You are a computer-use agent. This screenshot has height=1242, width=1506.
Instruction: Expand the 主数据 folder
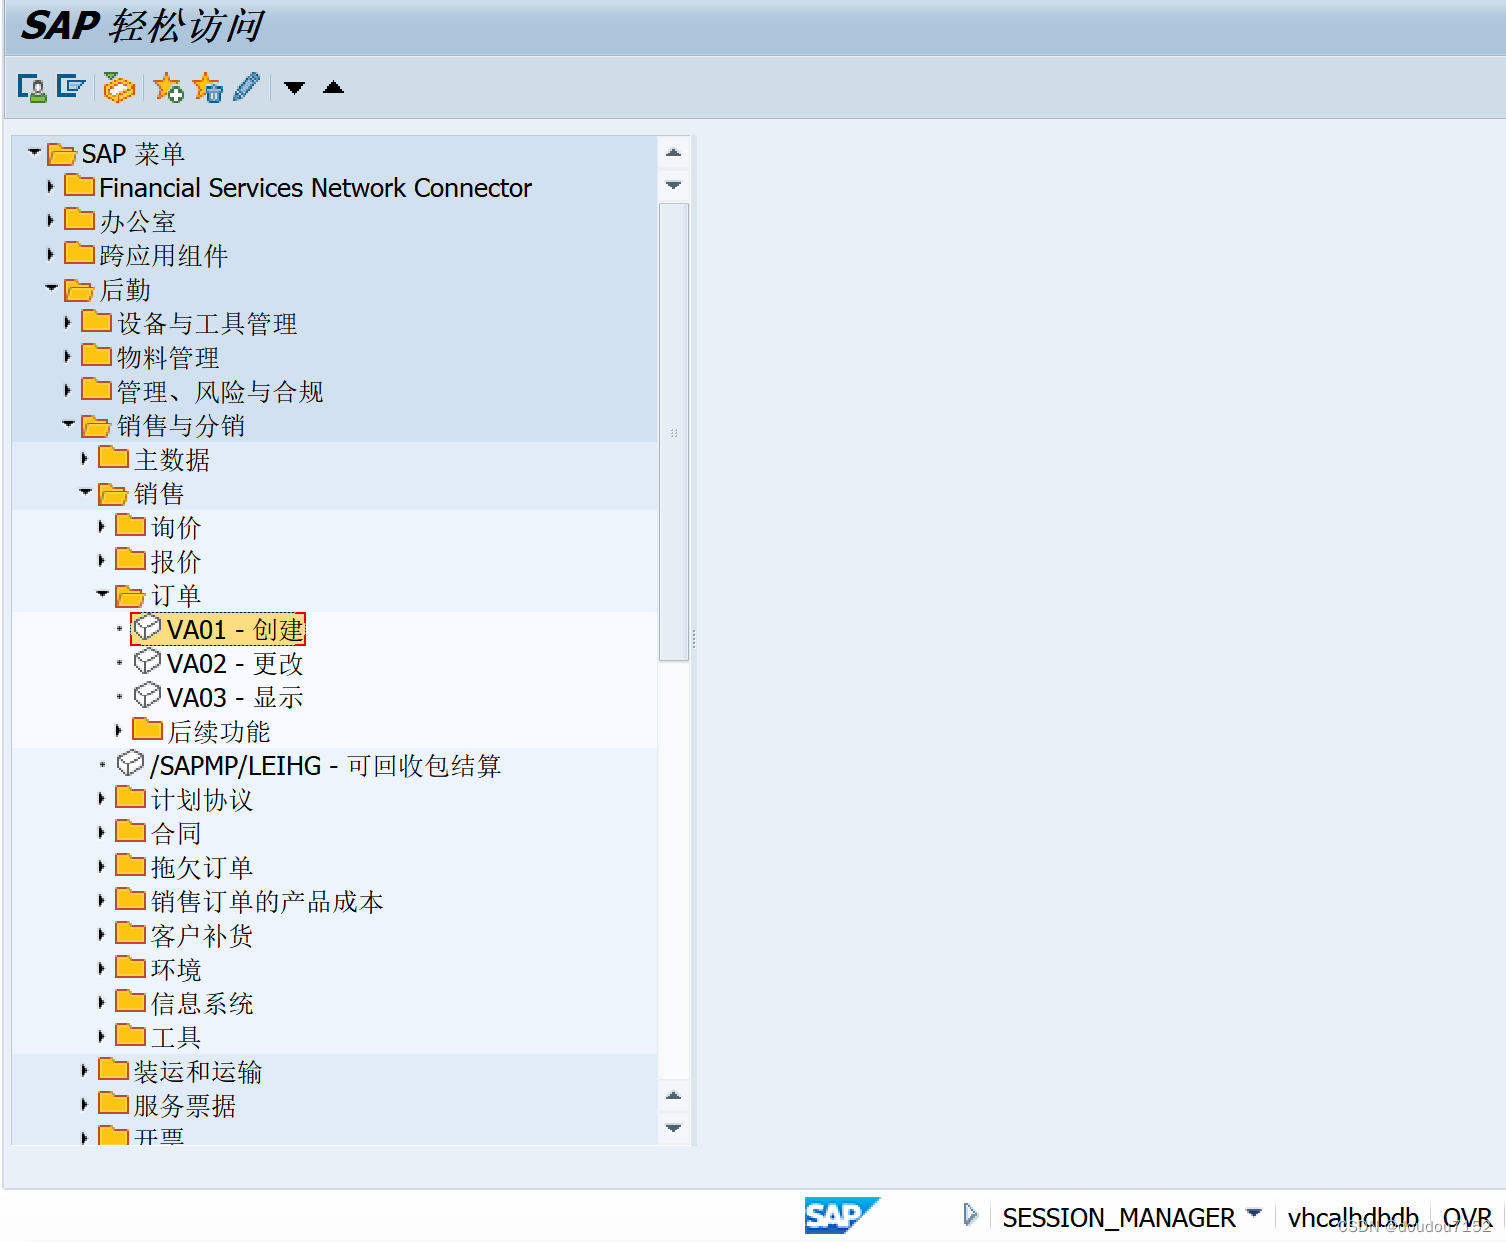click(85, 458)
